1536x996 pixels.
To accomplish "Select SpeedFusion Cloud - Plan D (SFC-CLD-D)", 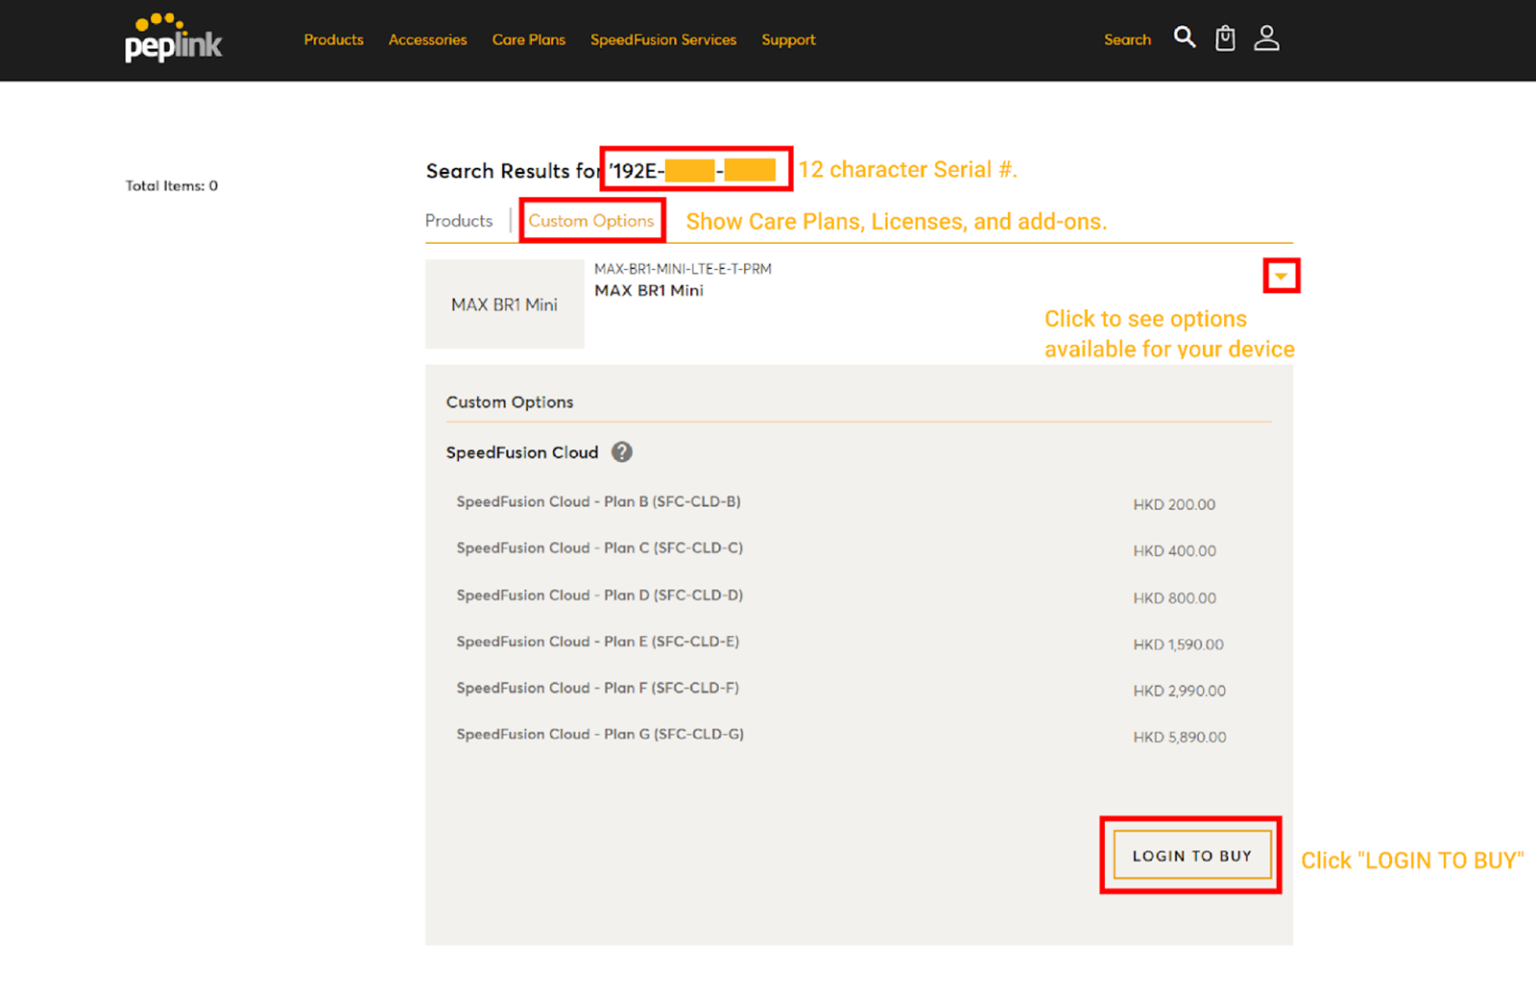I will [600, 595].
